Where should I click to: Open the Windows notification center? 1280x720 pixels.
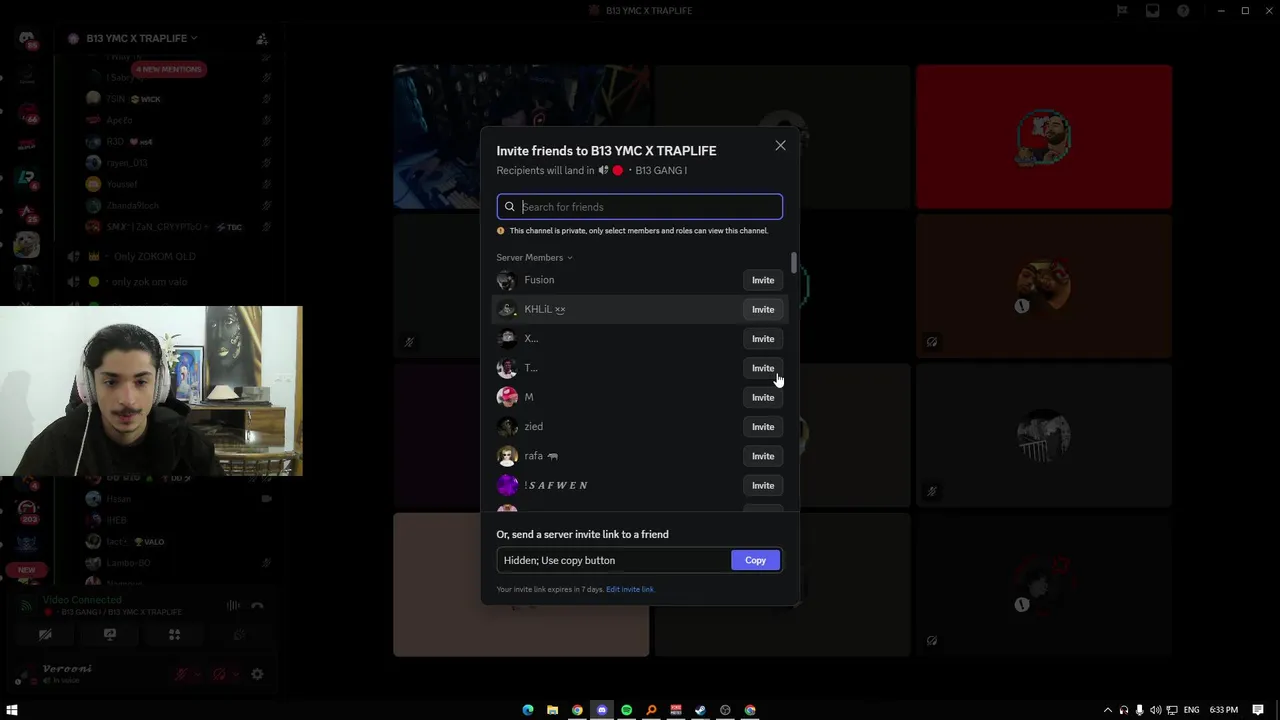1258,710
